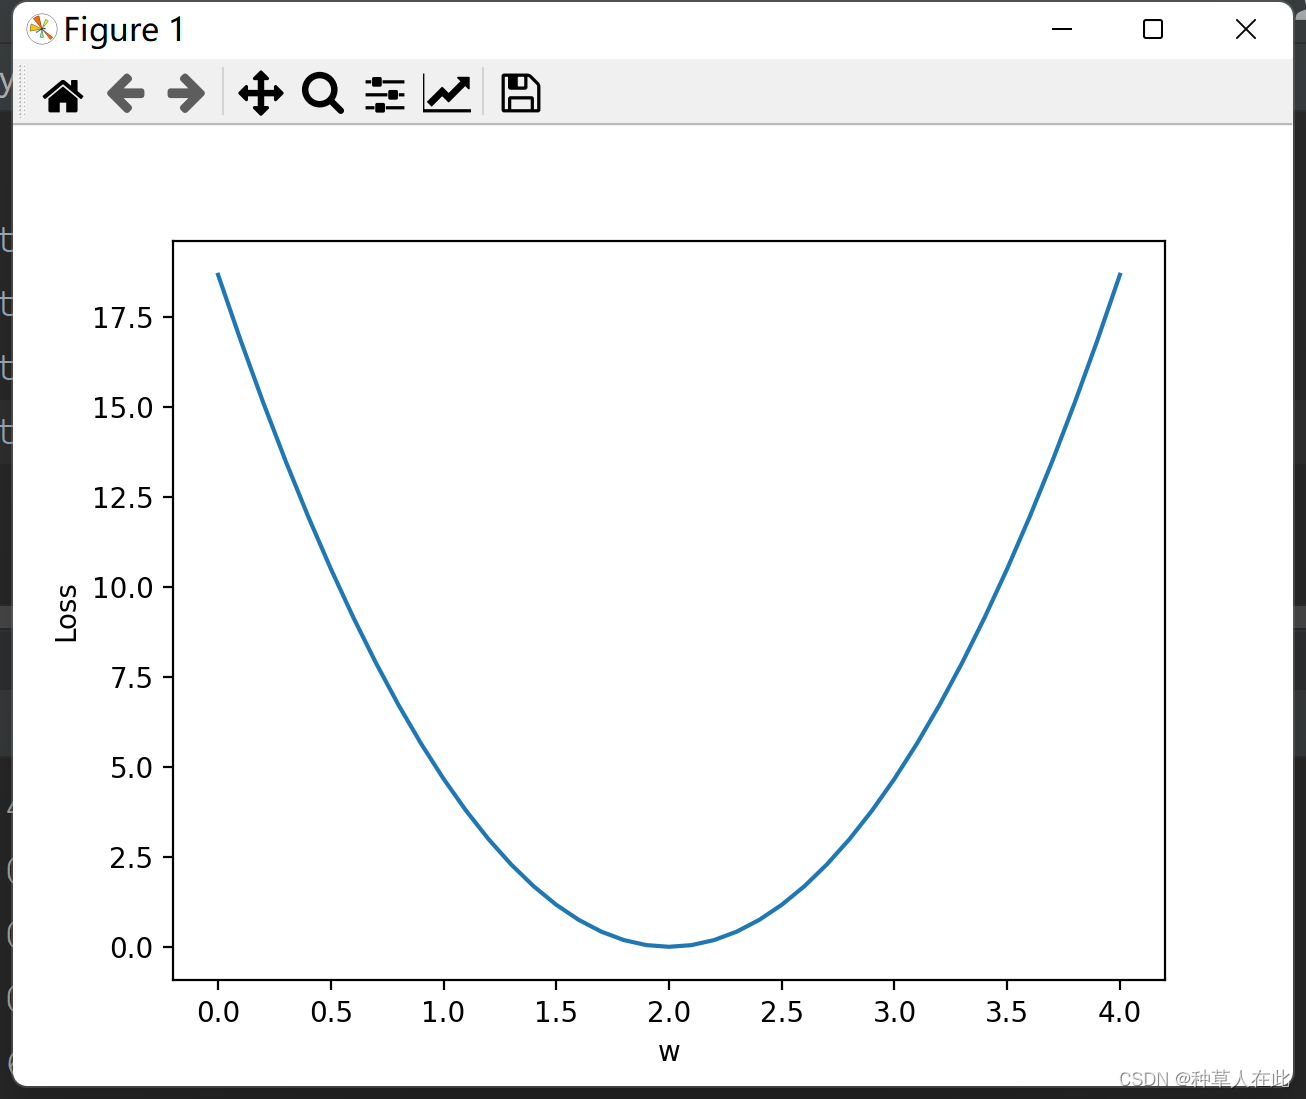Click the 10.0 y-axis tick label
This screenshot has width=1306, height=1099.
[x=123, y=588]
